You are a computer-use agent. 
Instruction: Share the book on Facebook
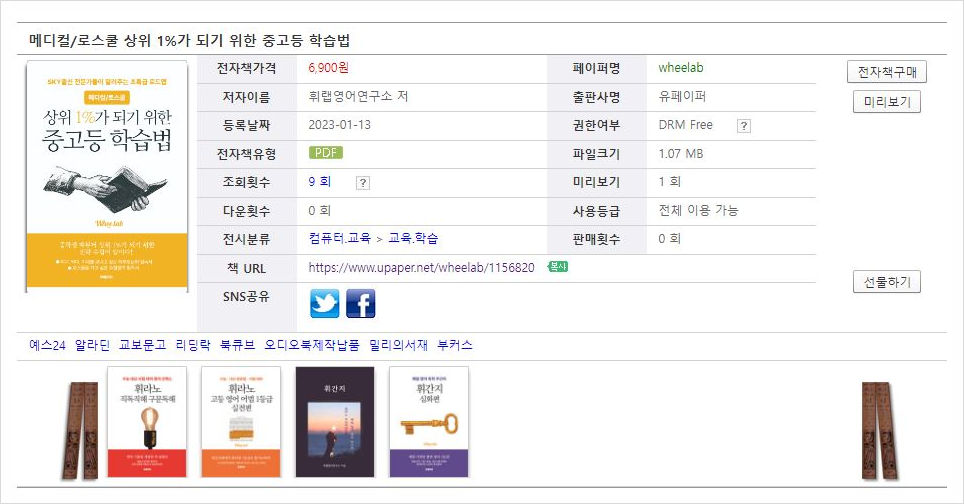point(360,303)
